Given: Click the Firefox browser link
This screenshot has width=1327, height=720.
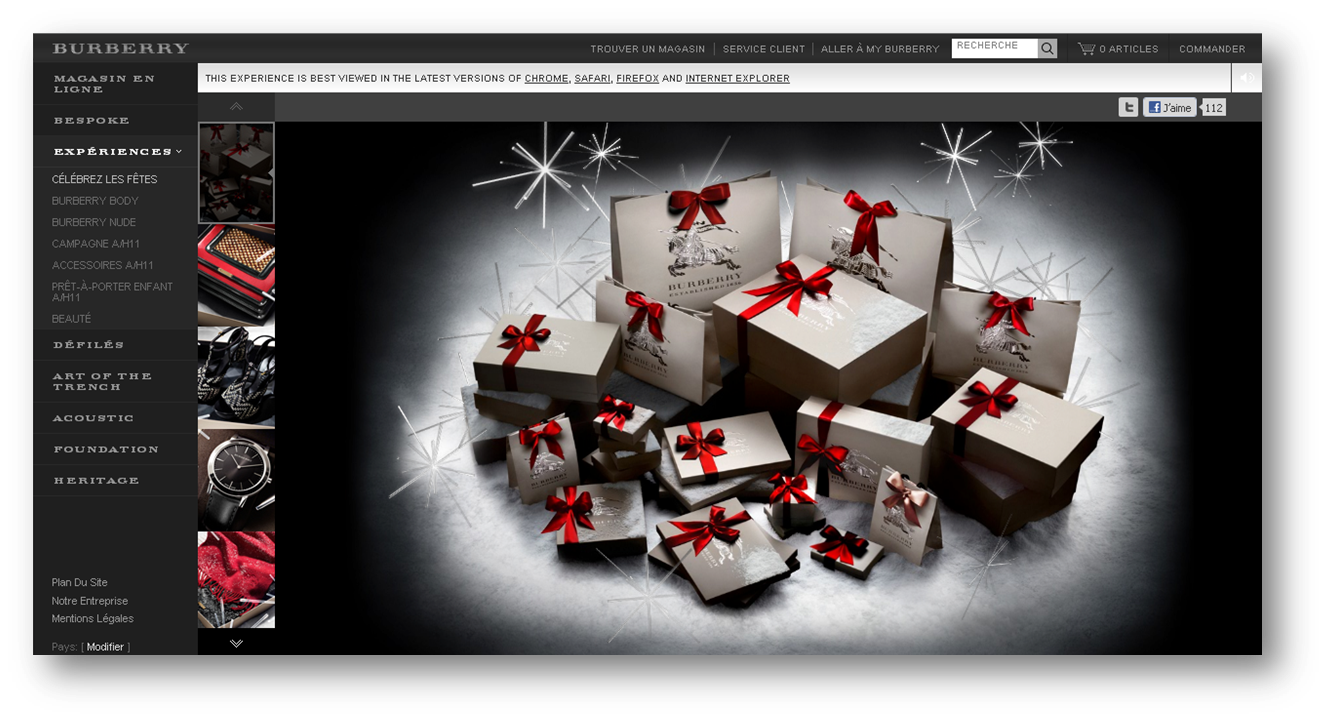Looking at the screenshot, I should [x=637, y=78].
